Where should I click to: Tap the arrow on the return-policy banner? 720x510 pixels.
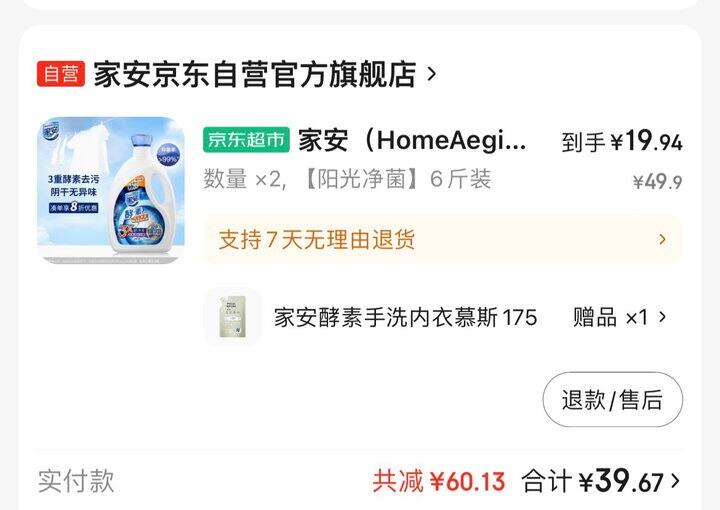[x=662, y=239]
